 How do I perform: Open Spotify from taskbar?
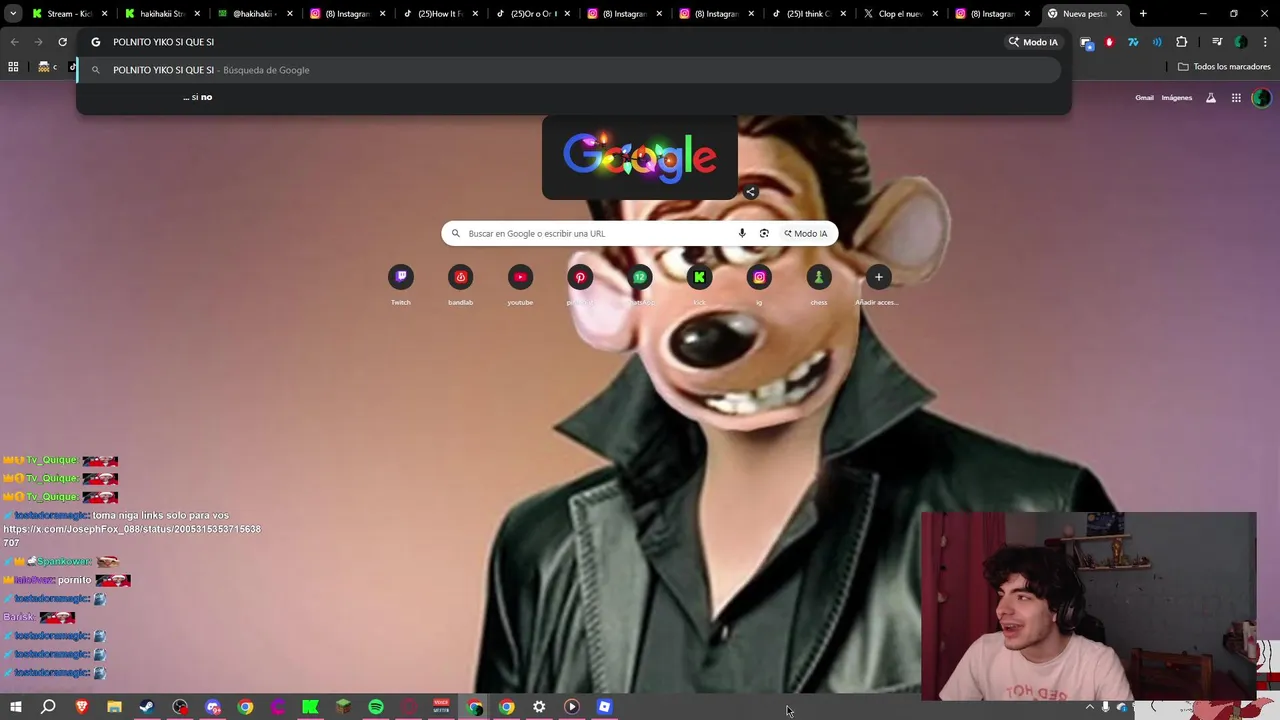click(376, 707)
